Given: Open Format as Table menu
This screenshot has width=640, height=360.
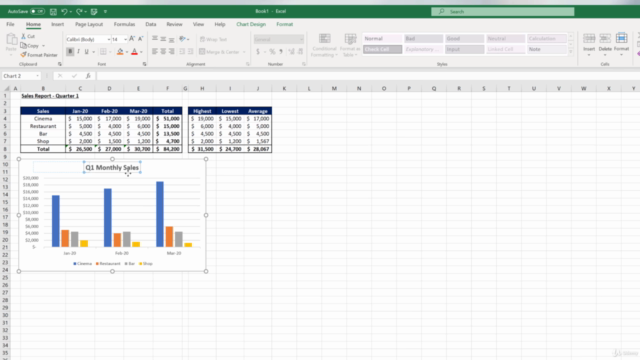Looking at the screenshot, I should pos(350,45).
